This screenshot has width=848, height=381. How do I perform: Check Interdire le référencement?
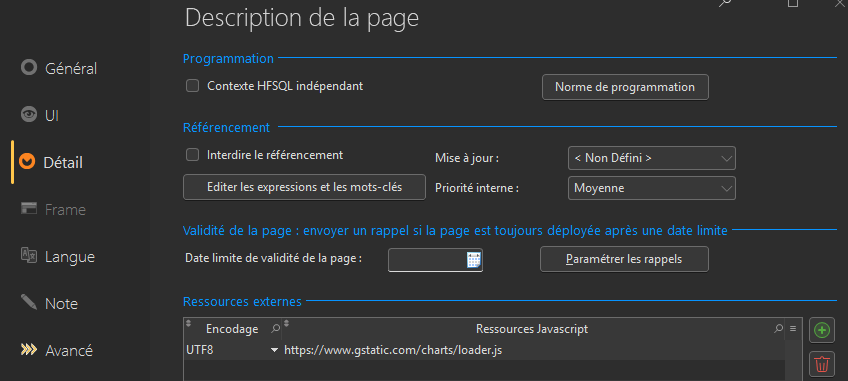click(x=193, y=155)
